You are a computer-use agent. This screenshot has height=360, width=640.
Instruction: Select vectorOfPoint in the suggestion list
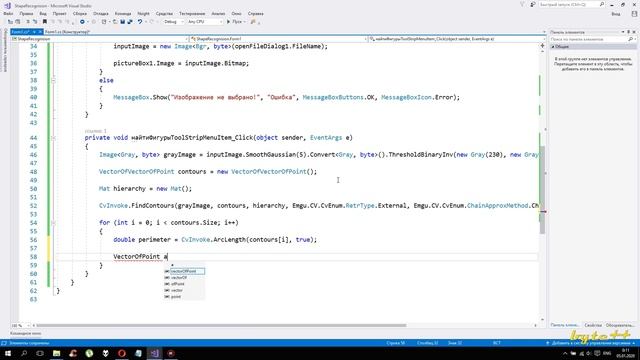click(184, 271)
